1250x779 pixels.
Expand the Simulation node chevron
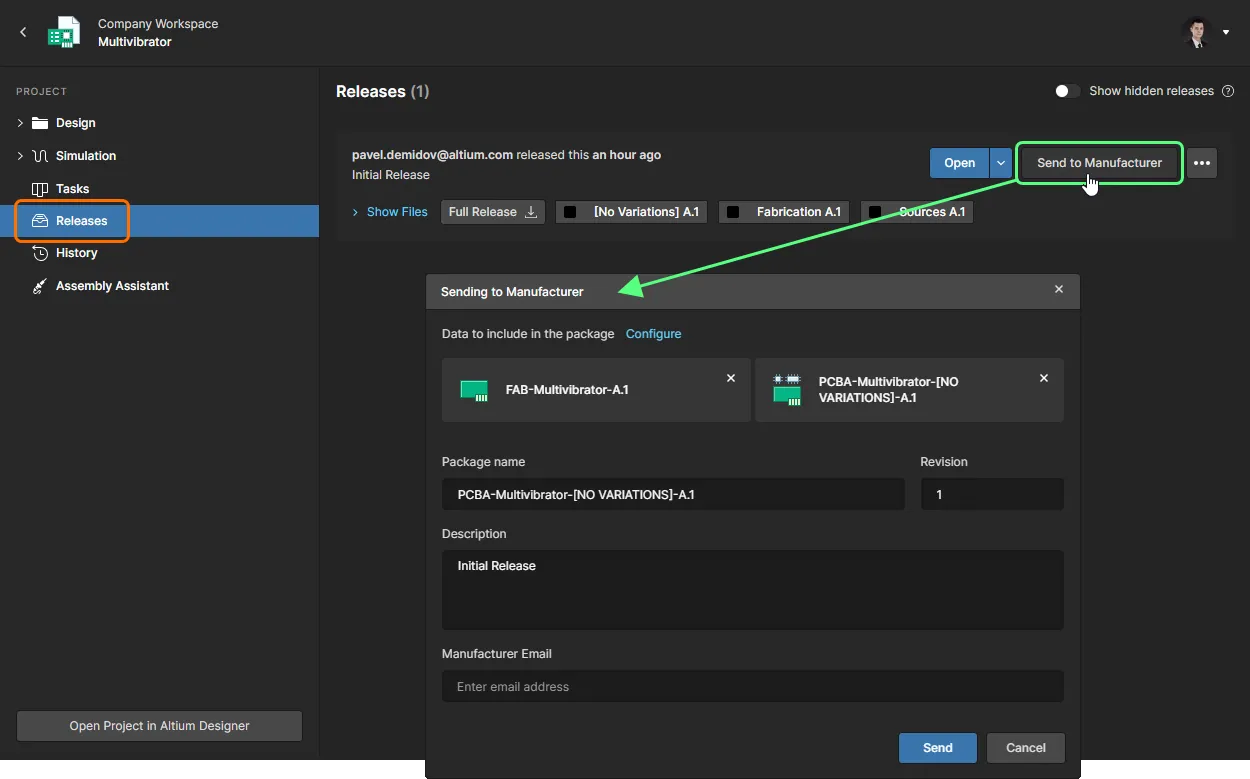(x=20, y=156)
